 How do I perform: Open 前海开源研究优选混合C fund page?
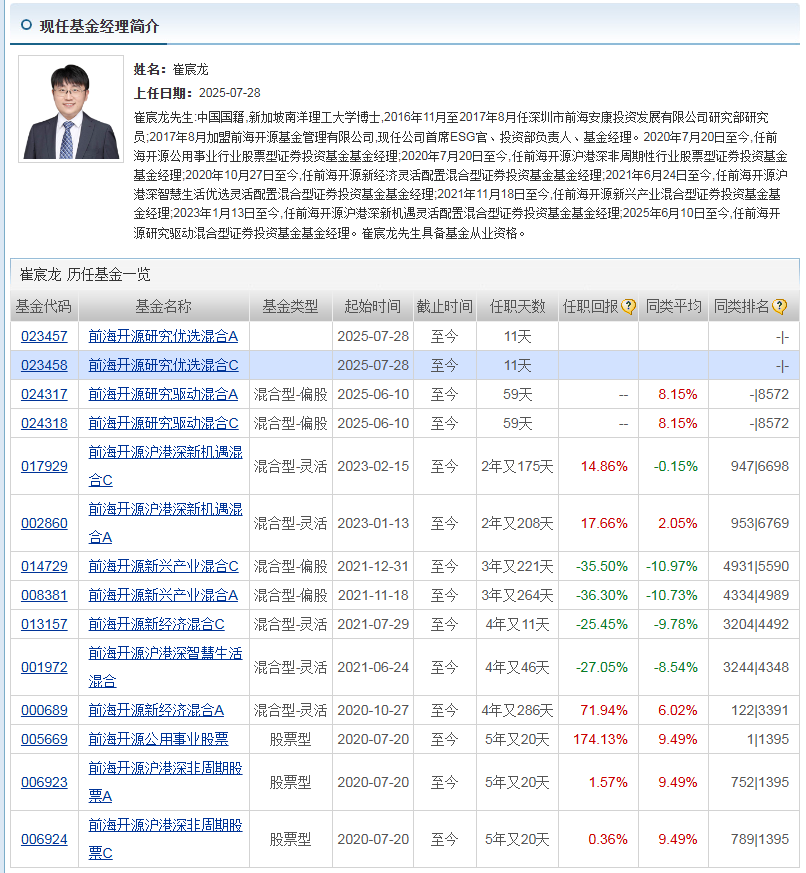163,365
